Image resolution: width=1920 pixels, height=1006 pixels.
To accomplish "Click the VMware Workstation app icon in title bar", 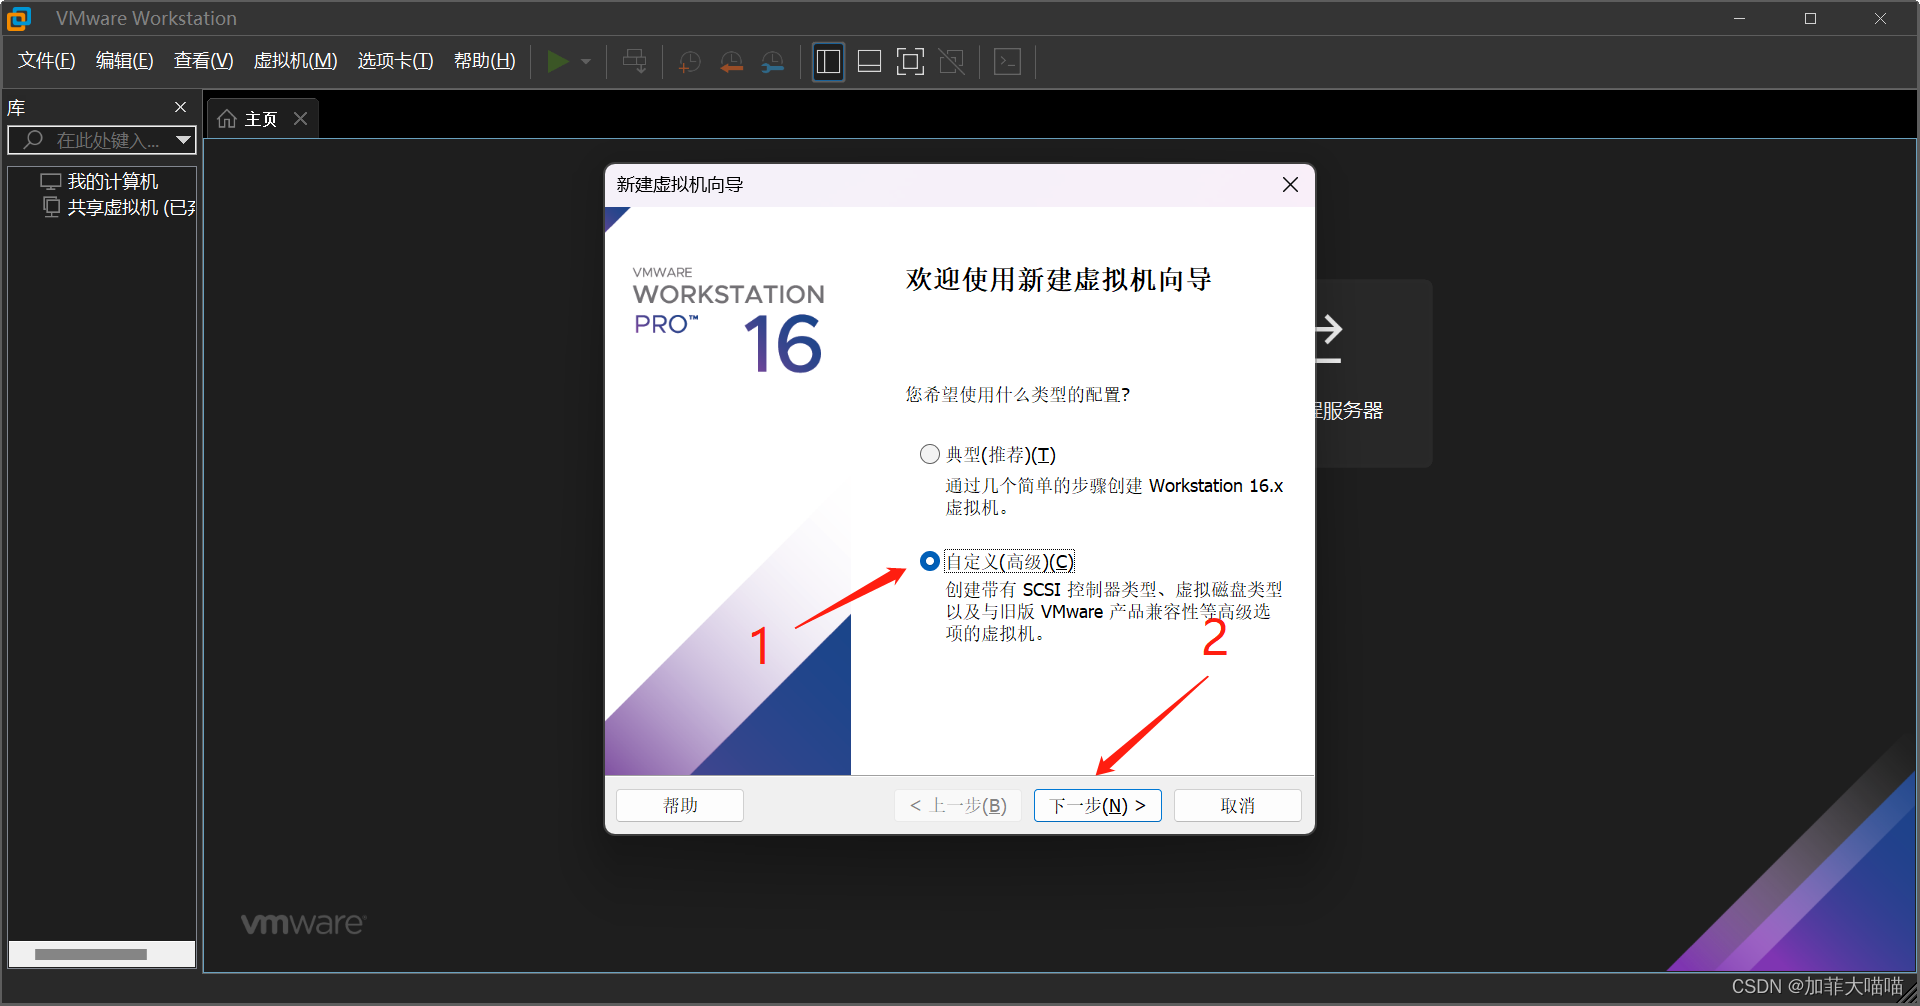I will tap(19, 18).
